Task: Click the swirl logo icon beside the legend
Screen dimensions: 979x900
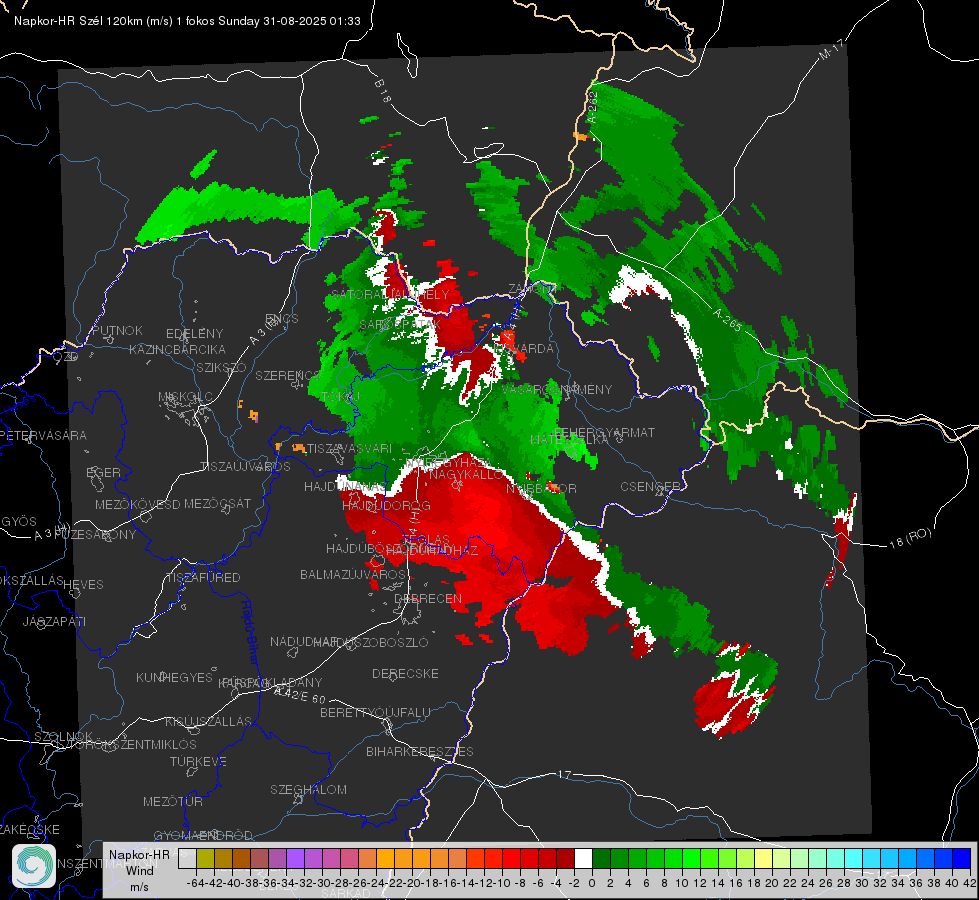Action: coord(34,866)
